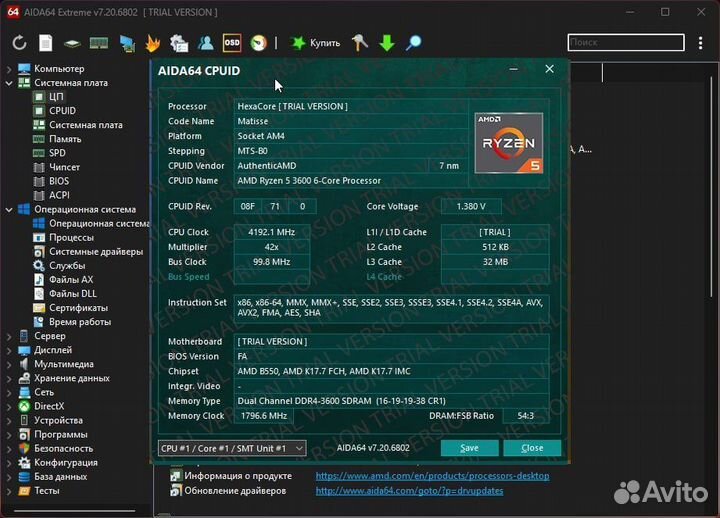Click the CPU Clock value 4192.1 MHz

(271, 232)
